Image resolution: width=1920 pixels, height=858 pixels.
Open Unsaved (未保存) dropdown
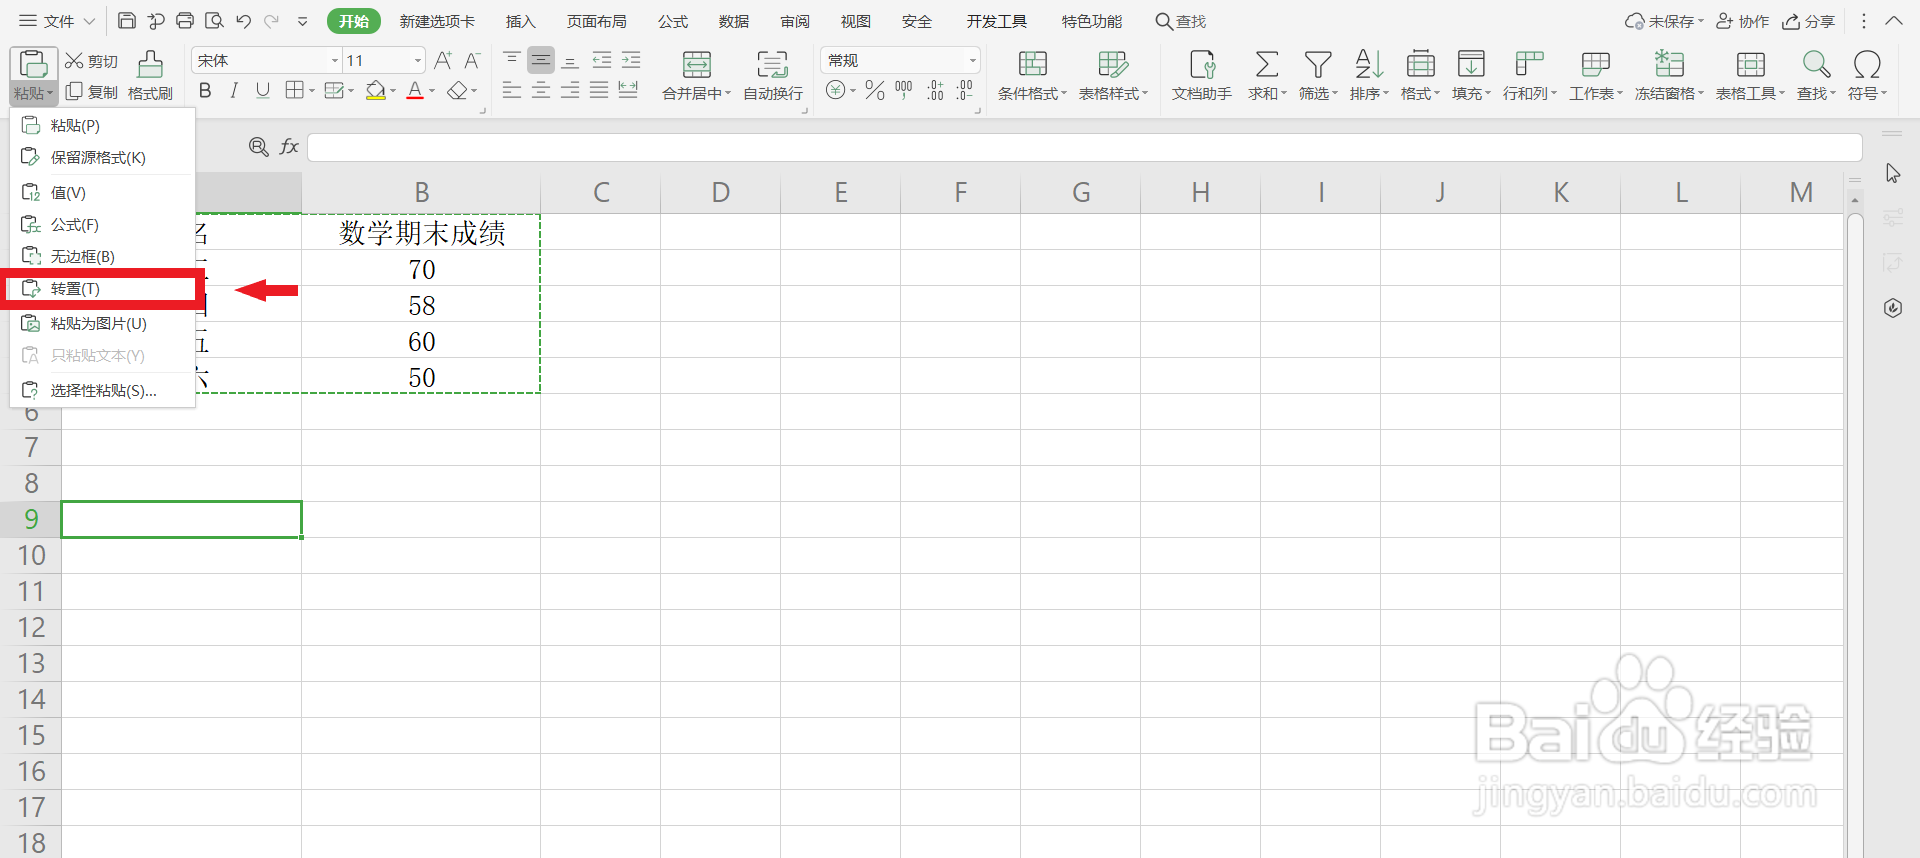click(1664, 21)
